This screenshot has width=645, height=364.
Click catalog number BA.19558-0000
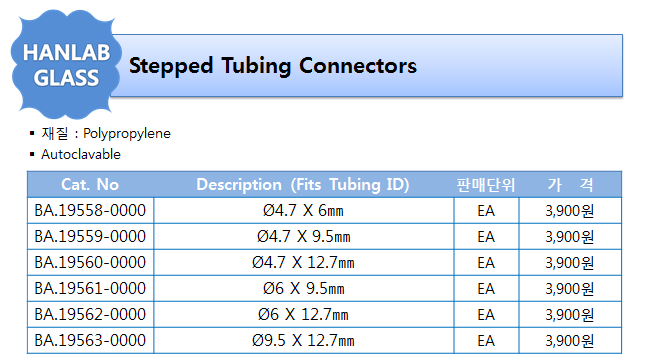coord(90,211)
